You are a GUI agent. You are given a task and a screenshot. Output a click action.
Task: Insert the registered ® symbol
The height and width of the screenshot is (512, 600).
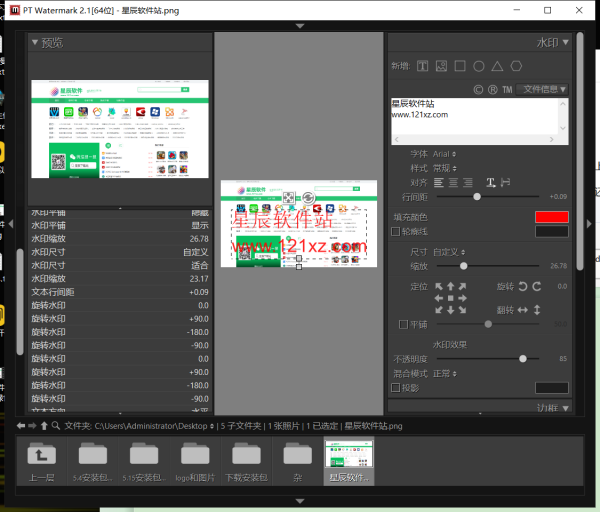pyautogui.click(x=493, y=90)
